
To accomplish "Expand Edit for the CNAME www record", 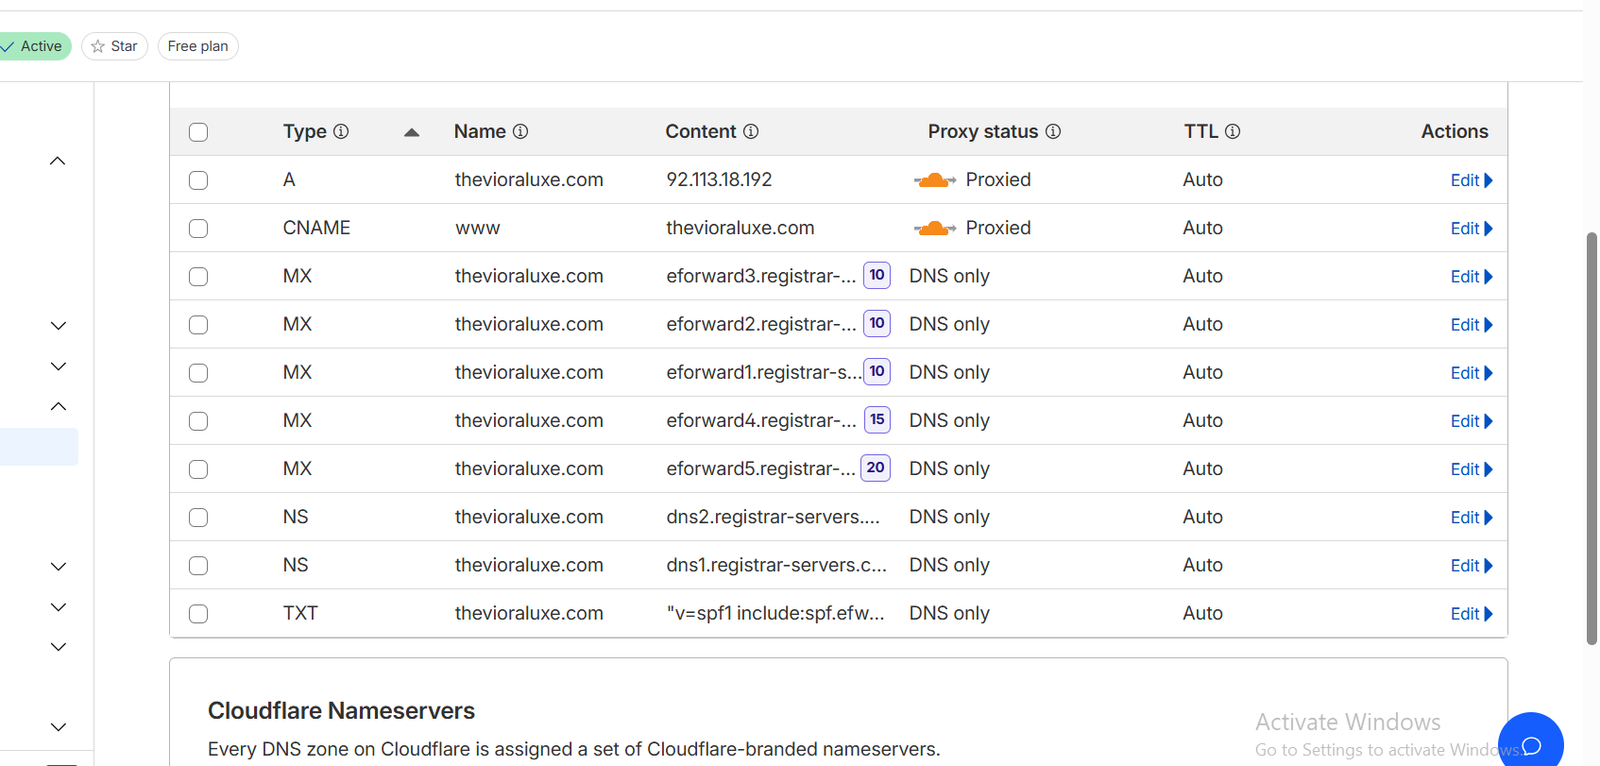I will tap(1470, 229).
